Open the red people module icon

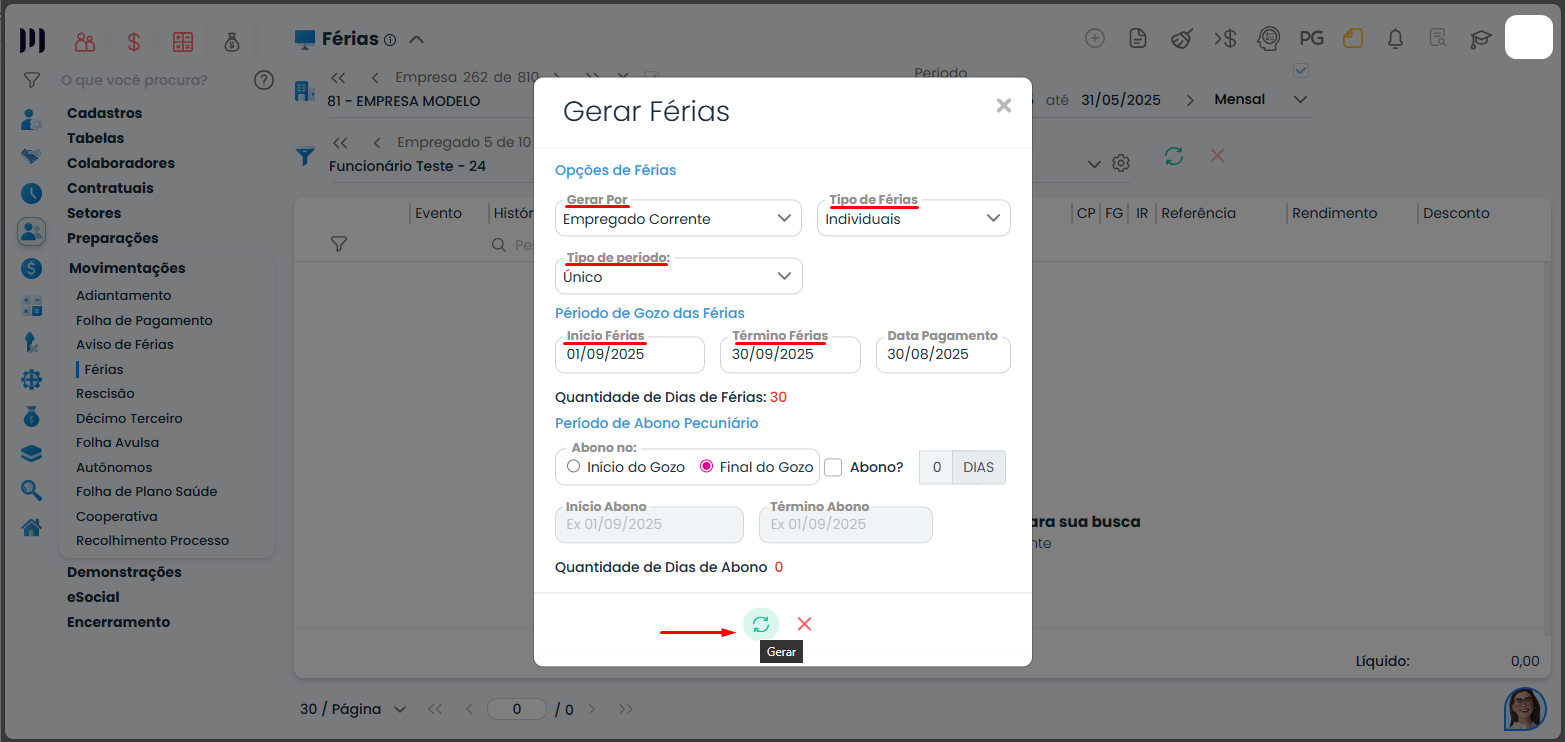[x=85, y=42]
